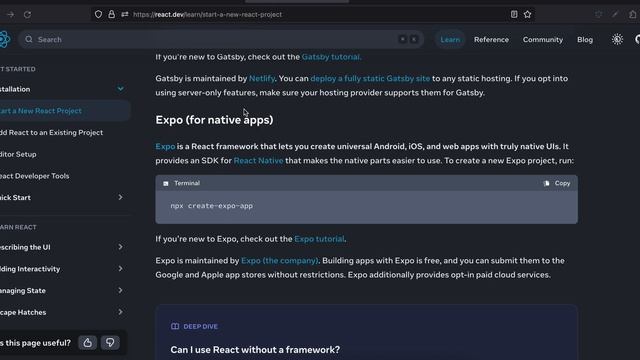Screen dimensions: 640x360
Task: Click the Quick Start sidebar label
Action: [16, 198]
